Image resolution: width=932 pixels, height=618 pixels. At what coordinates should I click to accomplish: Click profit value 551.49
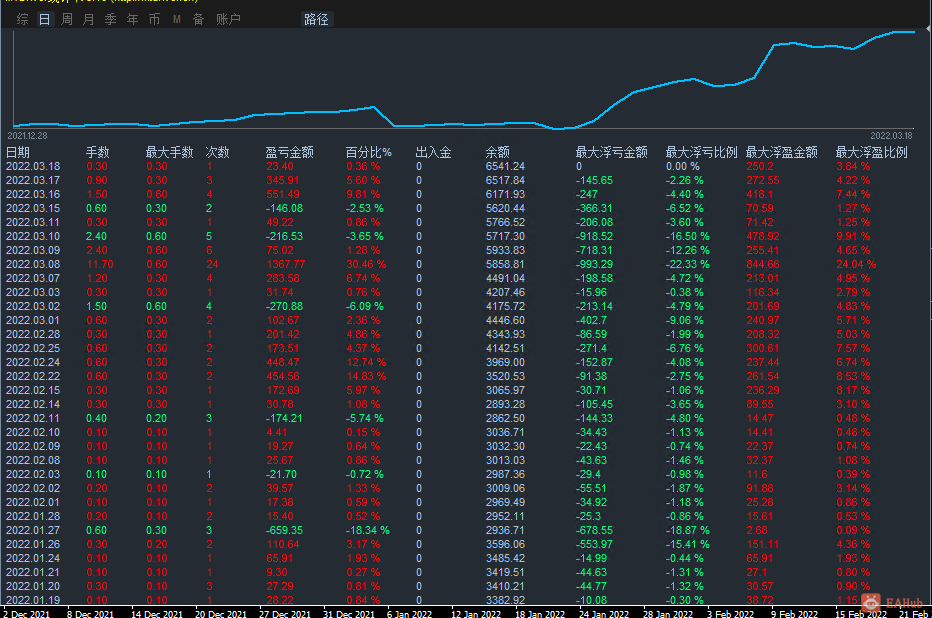[x=283, y=194]
